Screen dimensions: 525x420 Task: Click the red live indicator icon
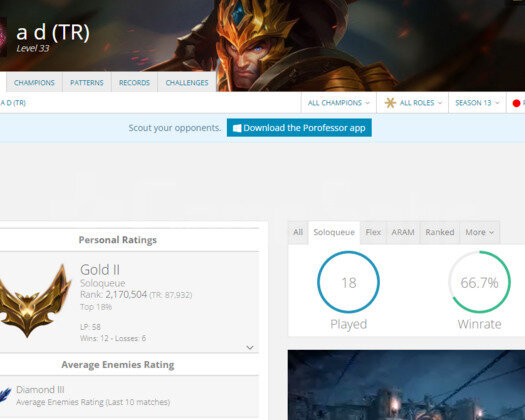516,103
